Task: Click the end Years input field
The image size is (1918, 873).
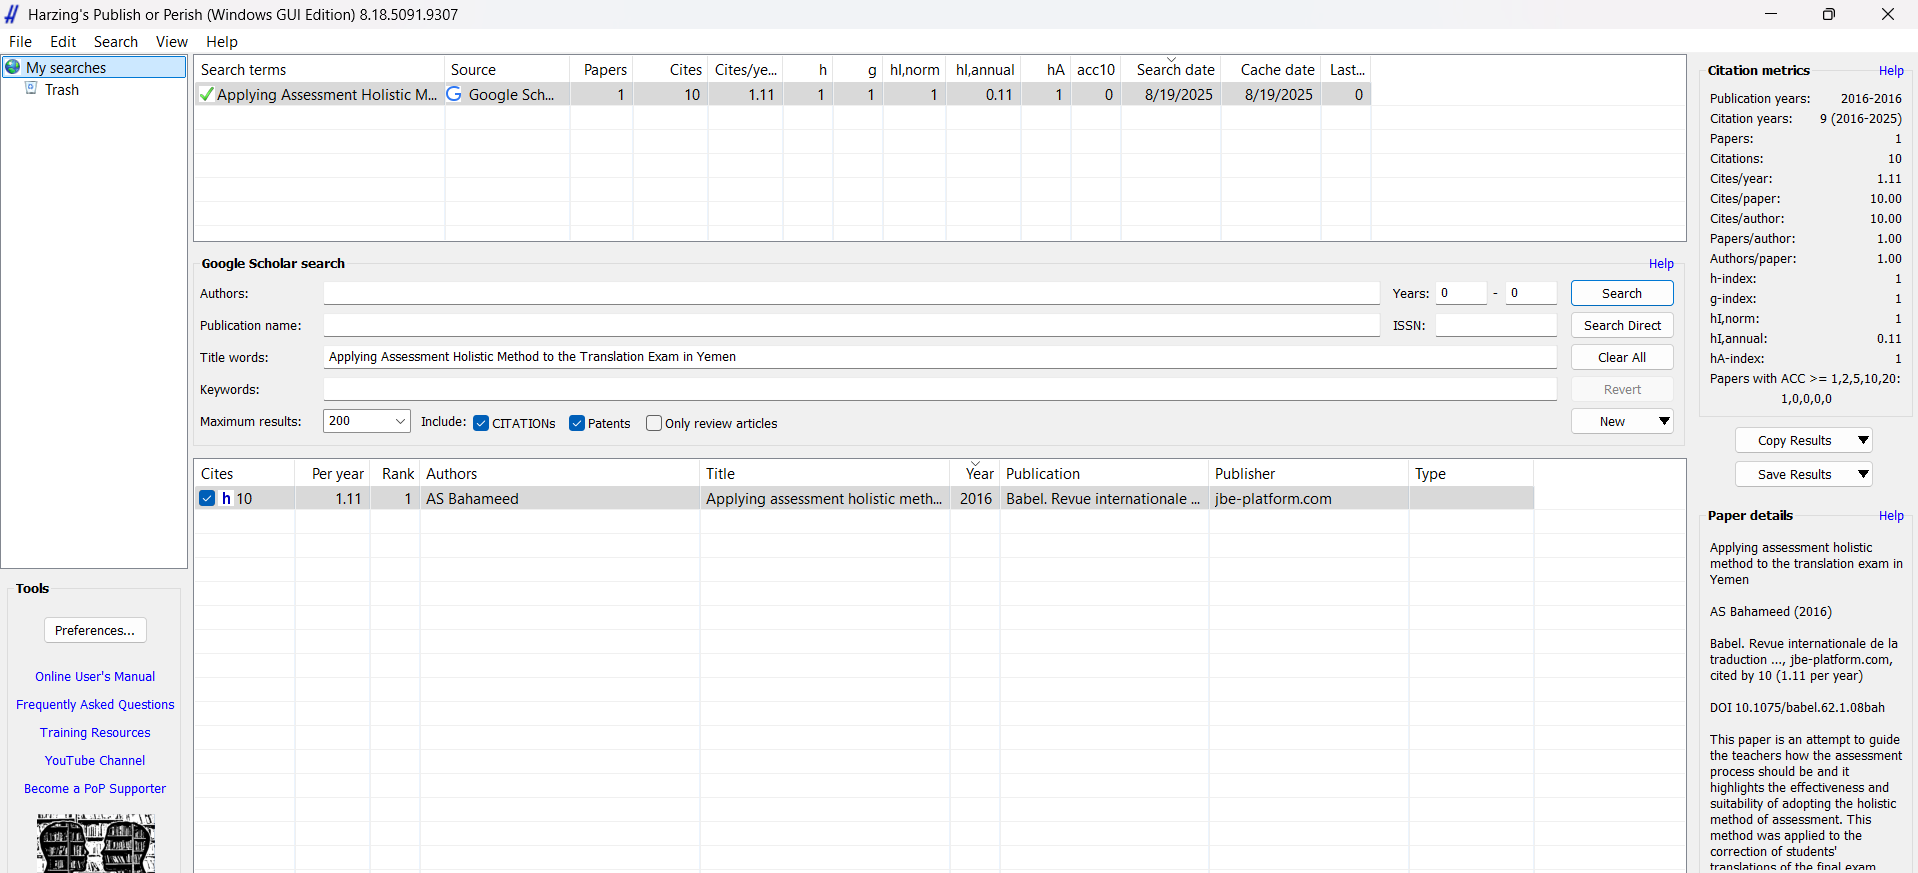Action: coord(1531,293)
